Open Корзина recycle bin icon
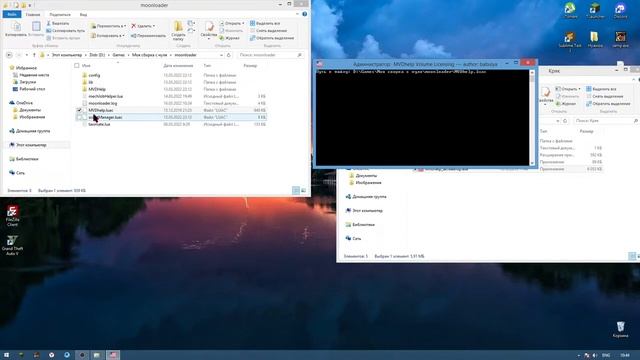640x360 pixels. click(620, 330)
